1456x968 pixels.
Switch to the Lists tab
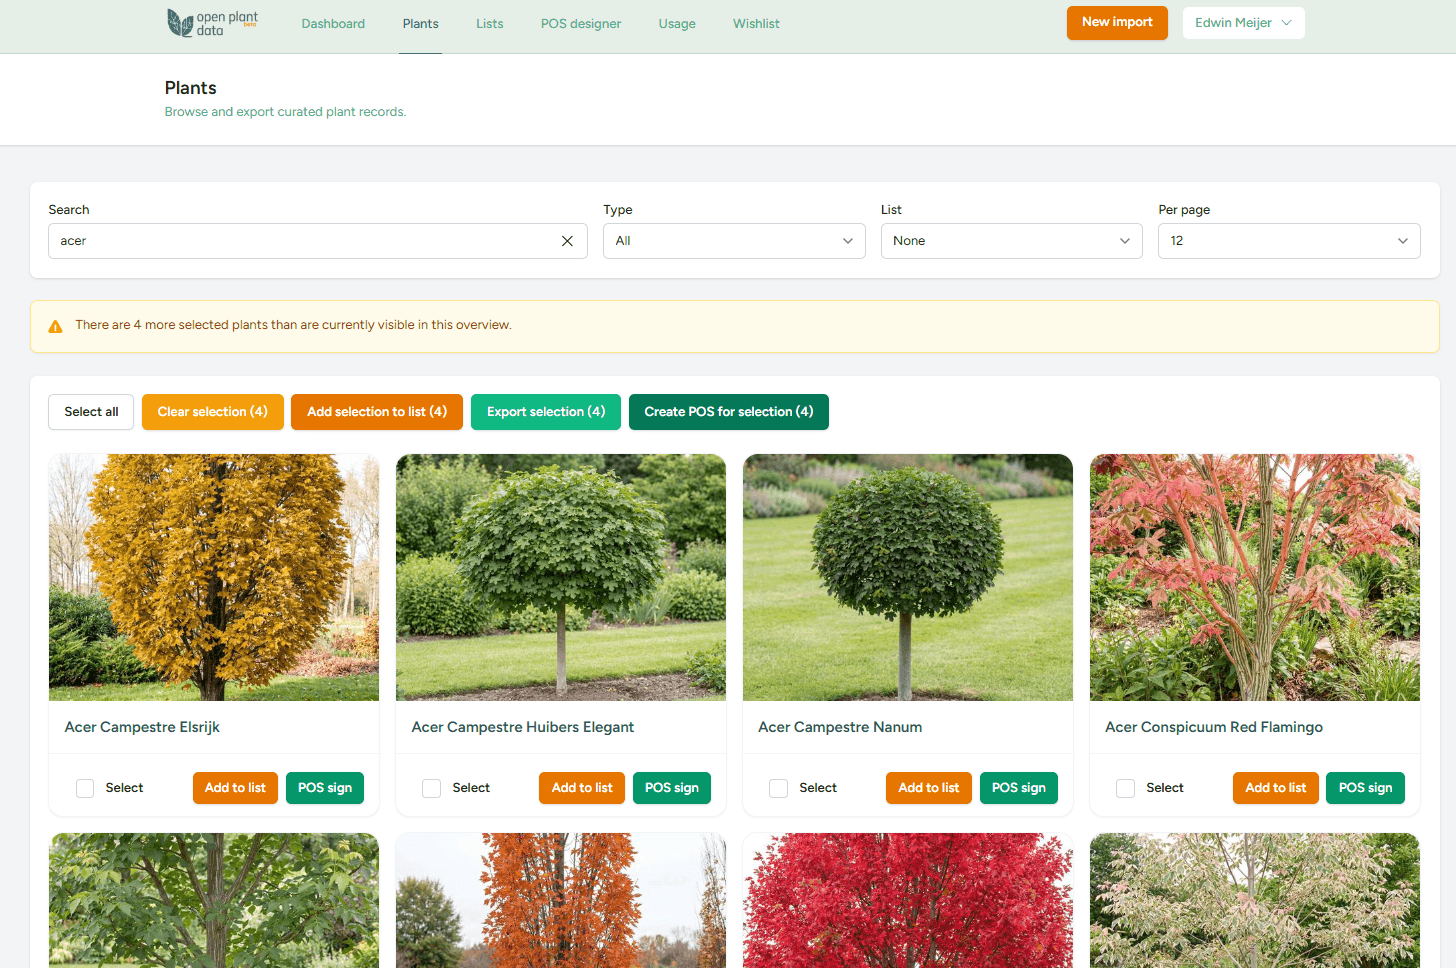(x=490, y=24)
